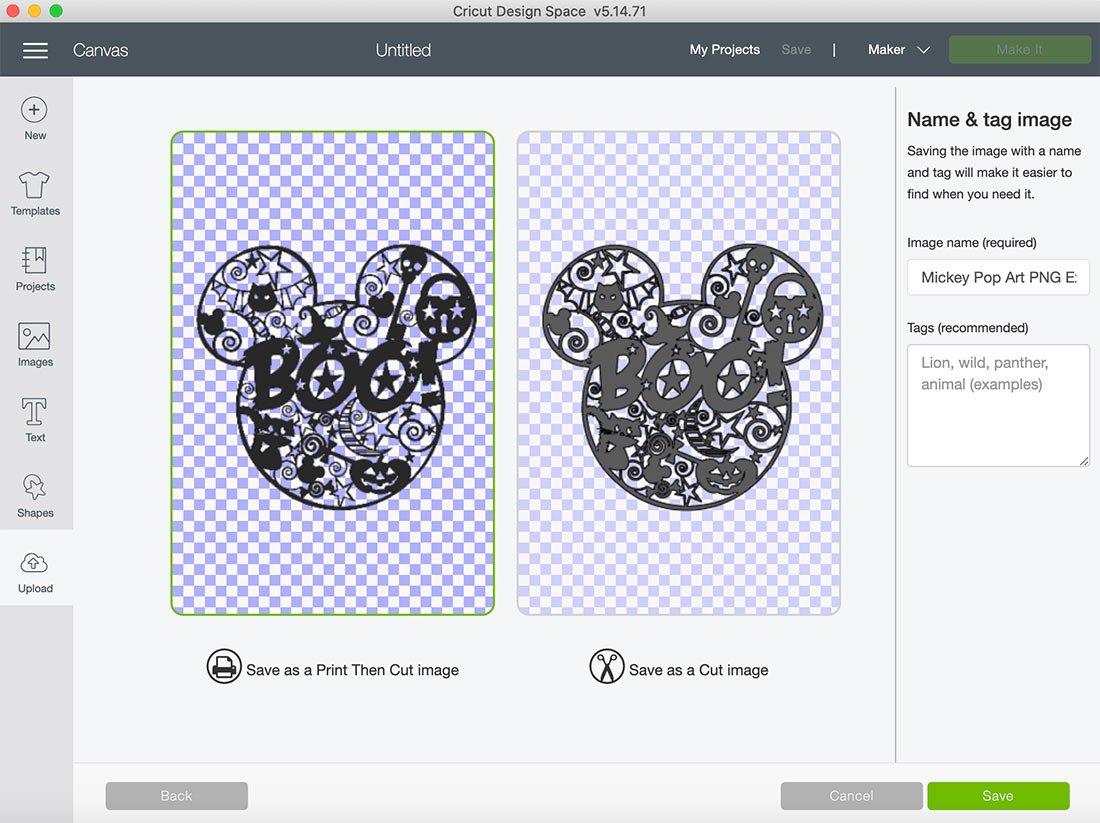Screen dimensions: 1100x823
Task: Click the Untitled project name
Action: pyautogui.click(x=403, y=51)
